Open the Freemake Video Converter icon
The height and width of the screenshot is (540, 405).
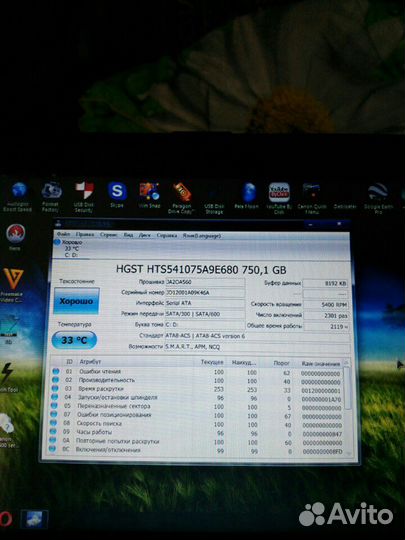coord(12,286)
